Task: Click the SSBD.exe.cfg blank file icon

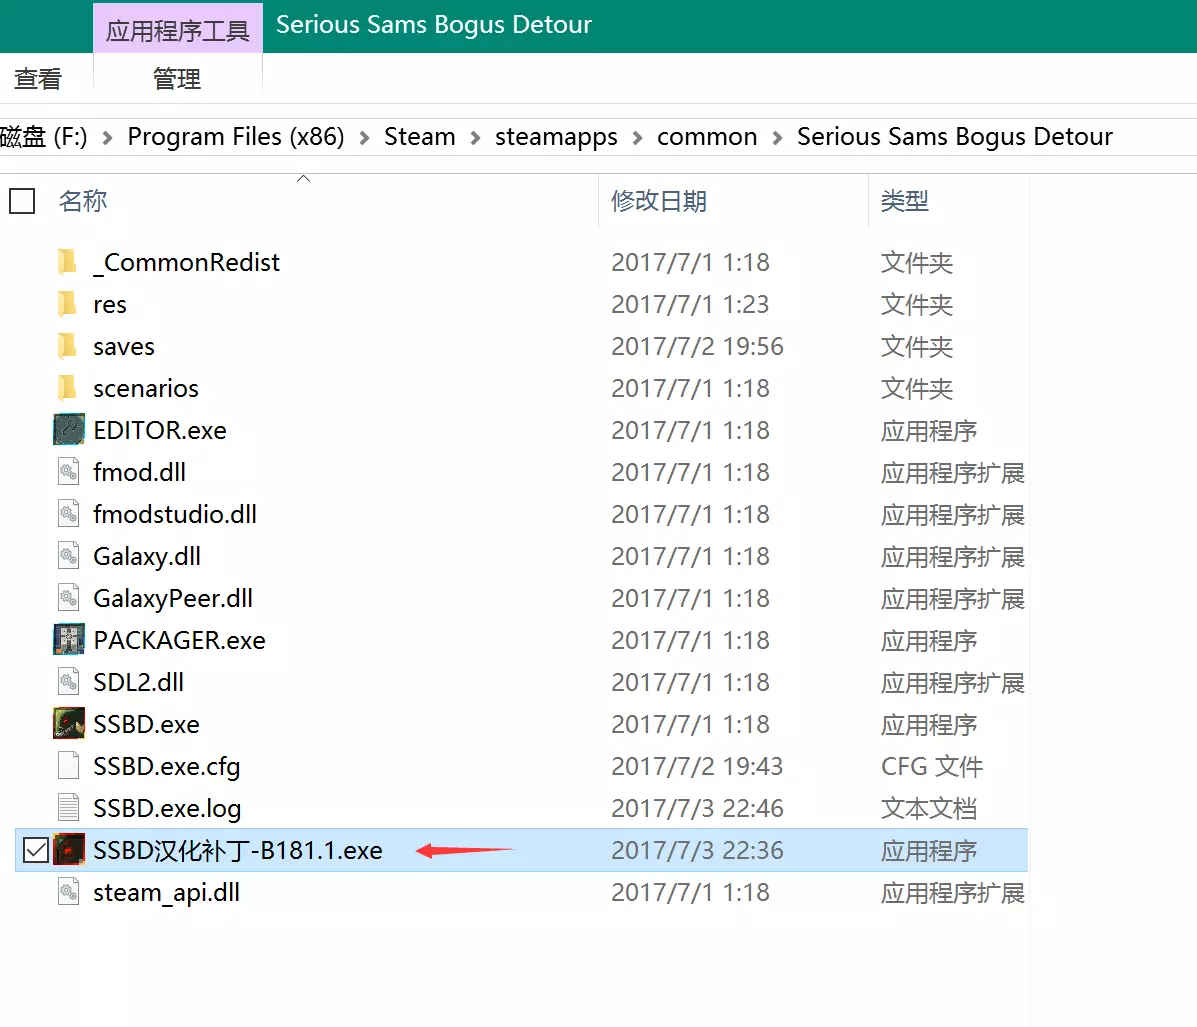Action: pyautogui.click(x=69, y=766)
